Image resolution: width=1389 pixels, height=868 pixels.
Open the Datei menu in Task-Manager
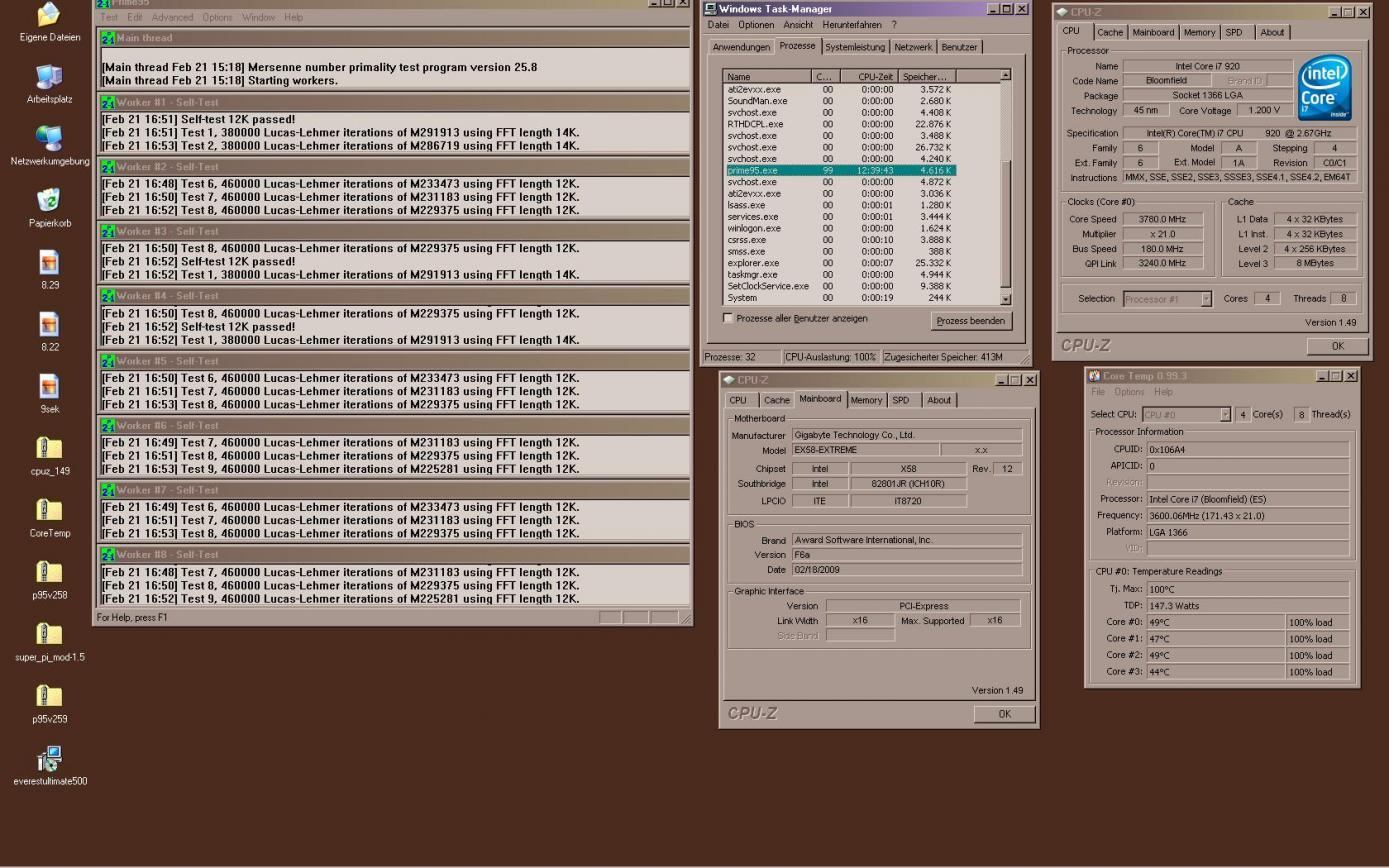(718, 25)
